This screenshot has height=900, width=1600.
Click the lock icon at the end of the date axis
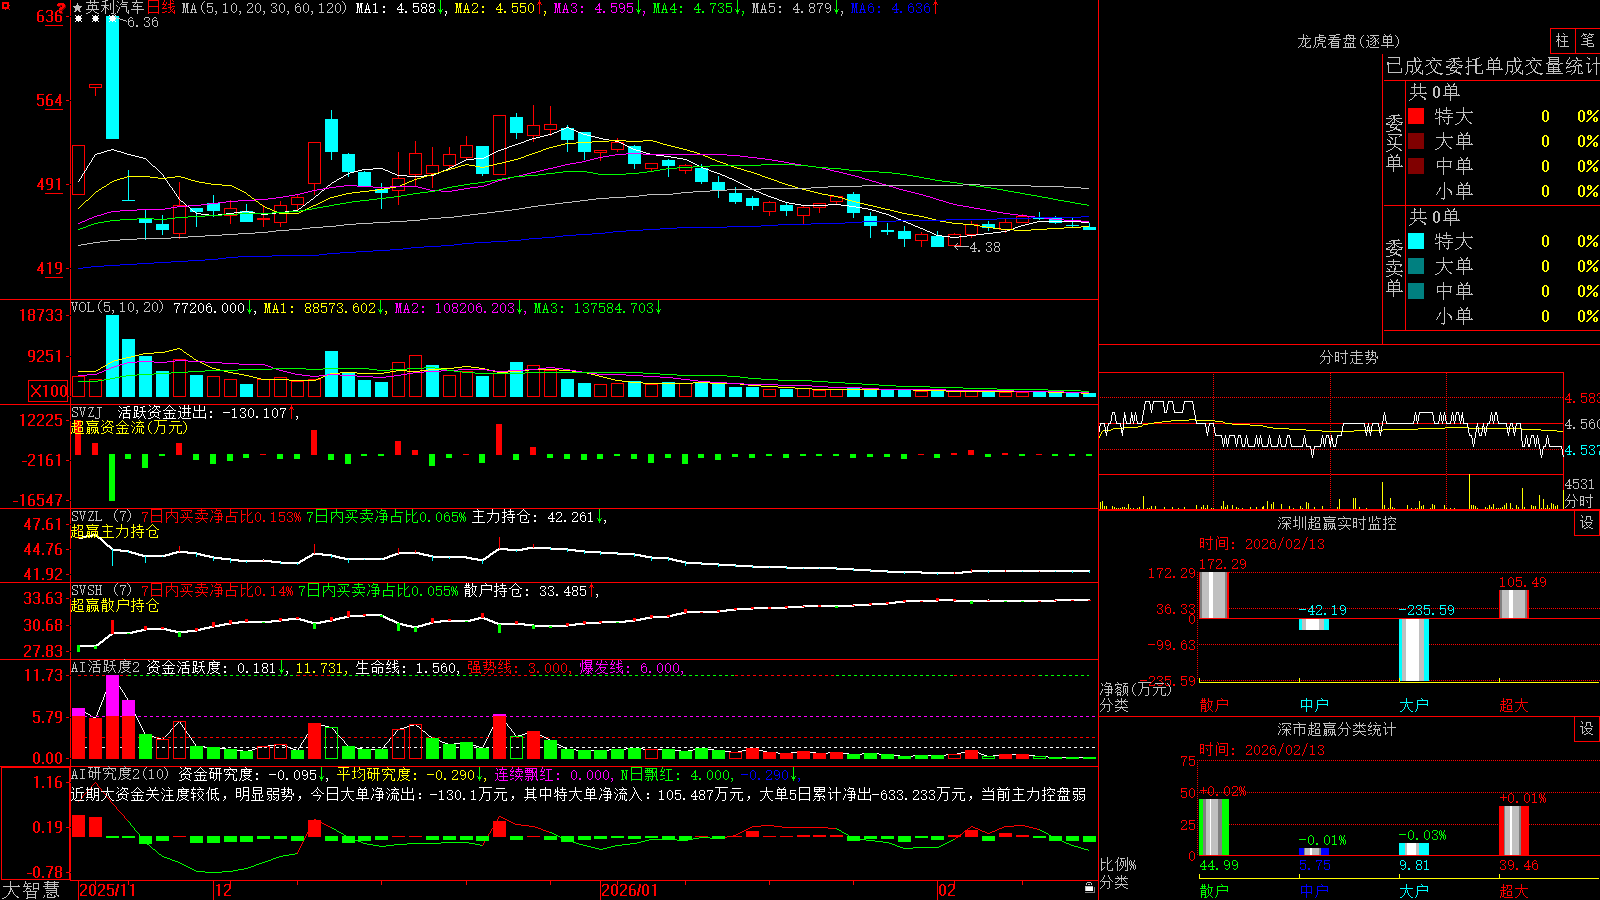pos(1090,888)
